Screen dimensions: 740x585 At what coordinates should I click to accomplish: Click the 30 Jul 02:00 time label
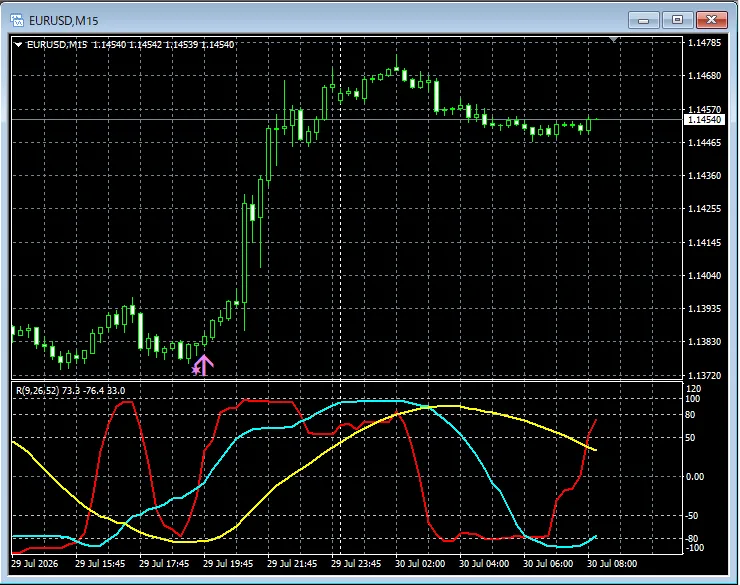point(420,564)
